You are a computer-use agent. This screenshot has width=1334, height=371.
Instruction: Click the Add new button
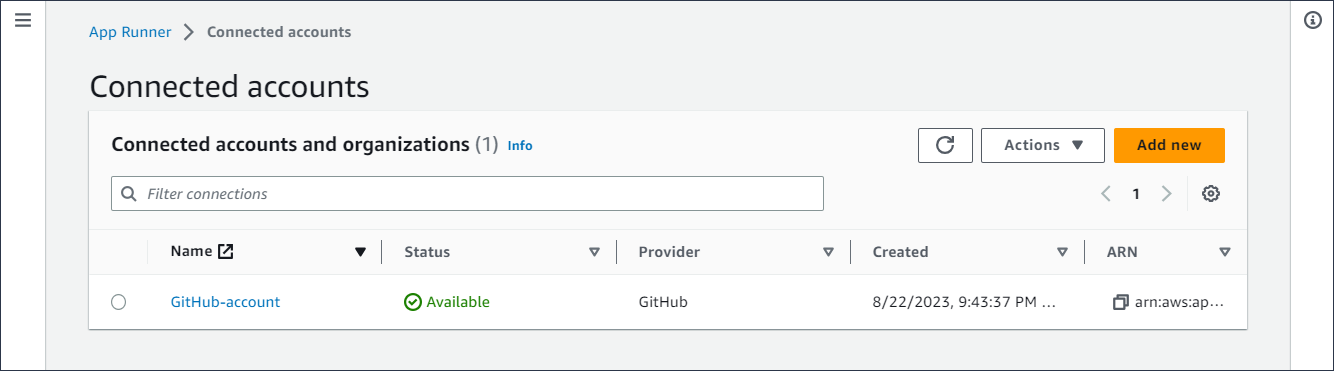[x=1169, y=145]
